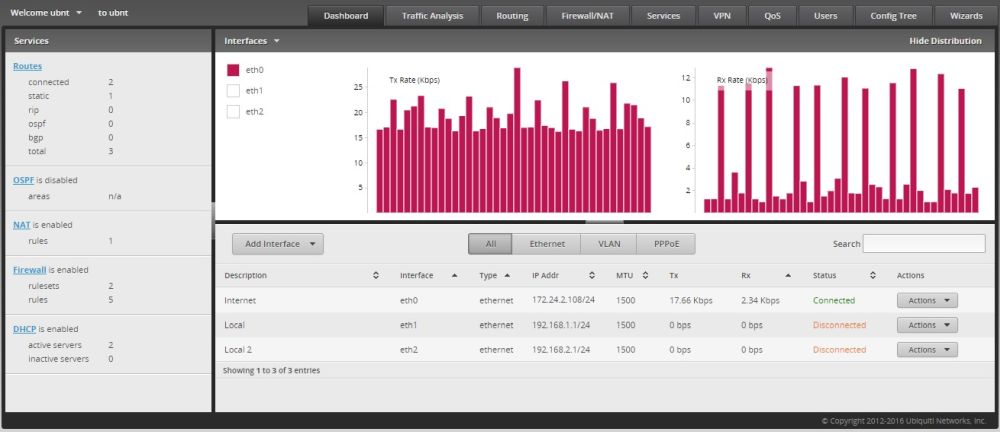Click the active servers count row
Viewport: 1000px width, 432px height.
[71, 345]
